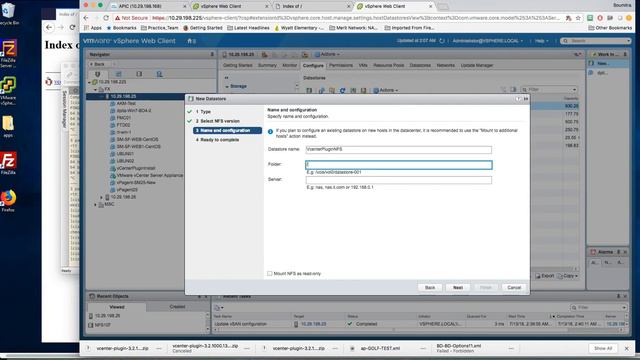Click the bookmark star icon in address bar
The height and width of the screenshot is (360, 640).
[578, 18]
